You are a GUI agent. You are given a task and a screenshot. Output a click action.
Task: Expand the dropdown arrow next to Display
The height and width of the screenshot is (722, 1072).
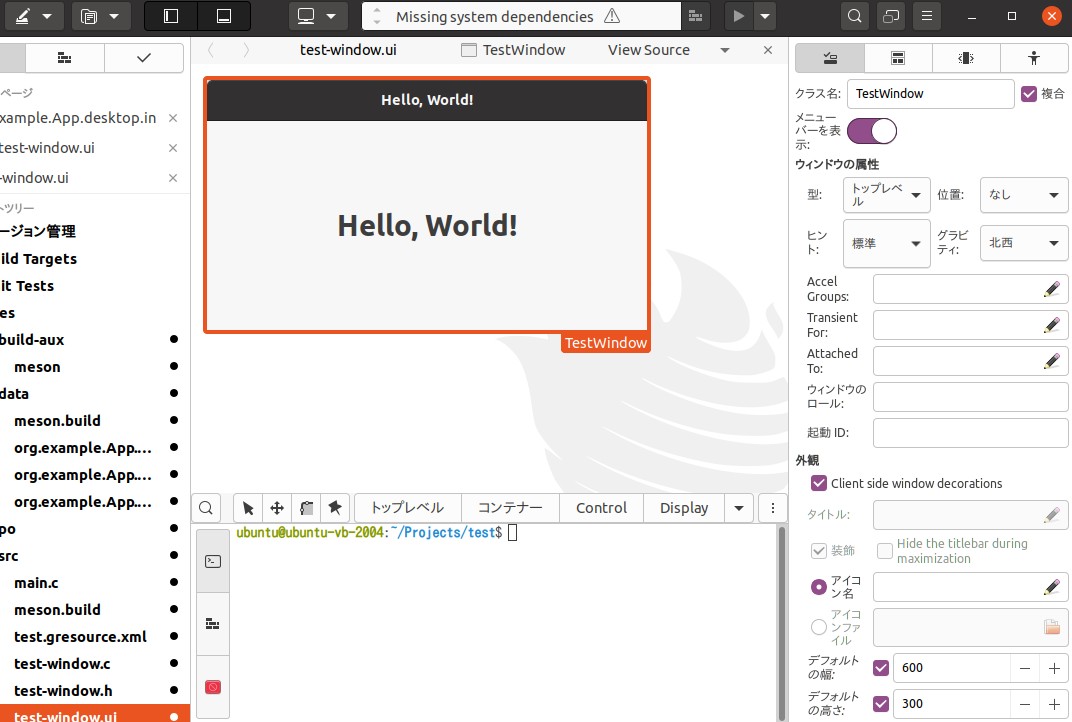click(739, 507)
